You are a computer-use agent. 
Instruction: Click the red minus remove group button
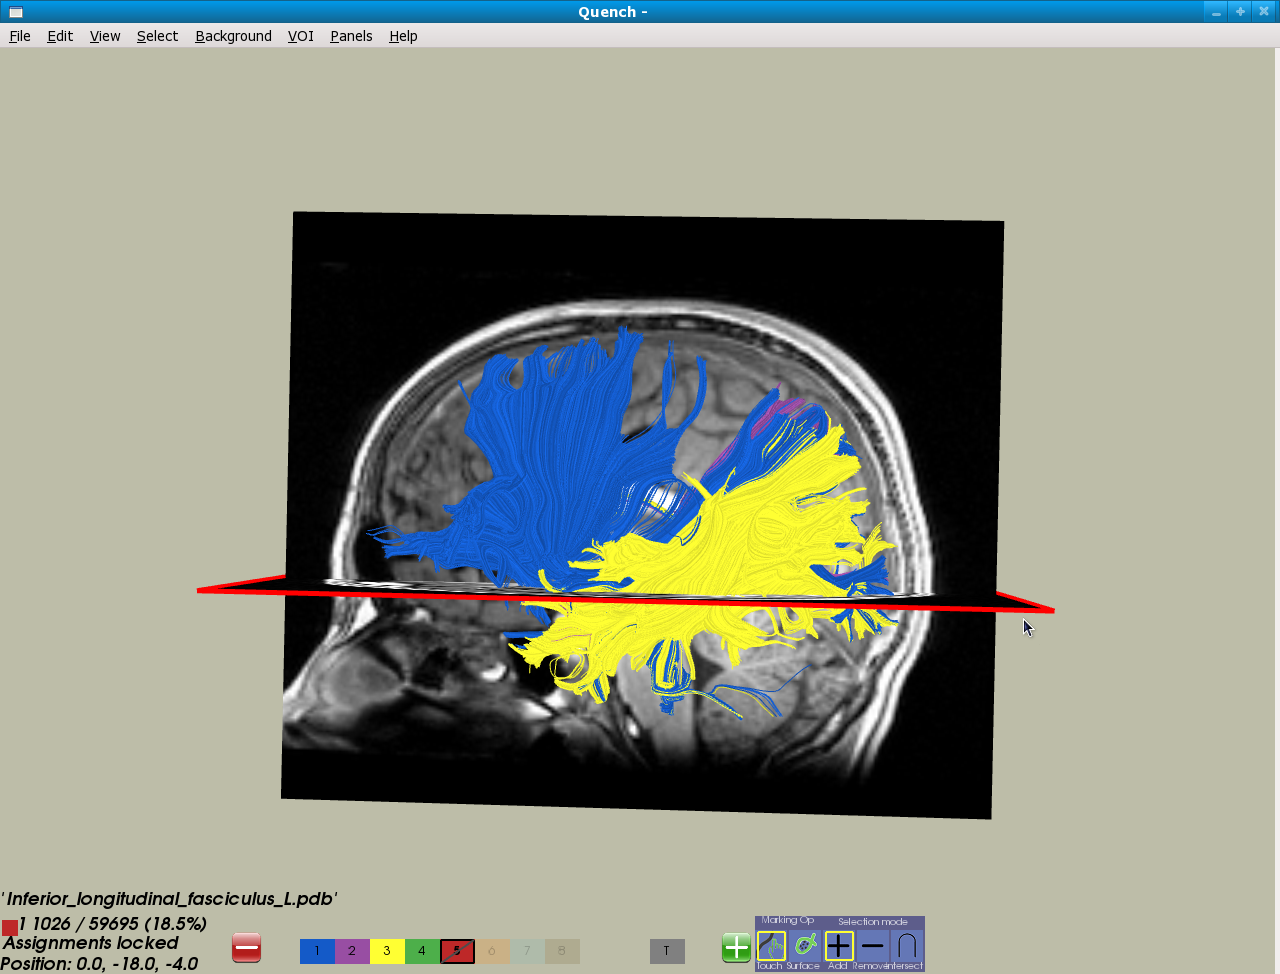(x=246, y=948)
